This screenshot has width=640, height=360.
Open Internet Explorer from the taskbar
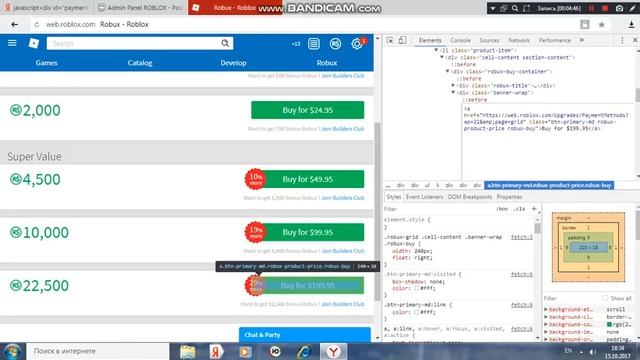304,351
